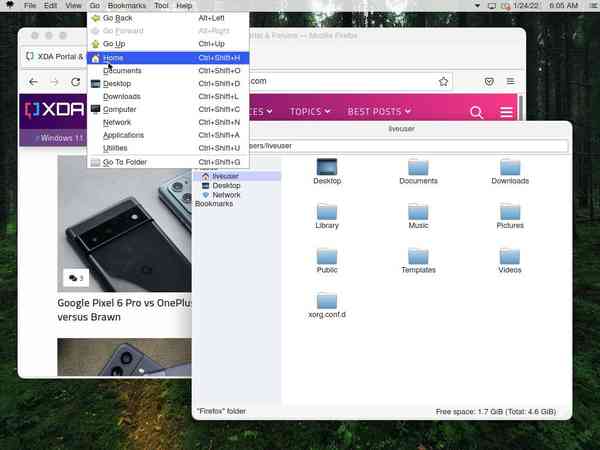
Task: Choose Go Up from Go menu
Action: coord(168,44)
